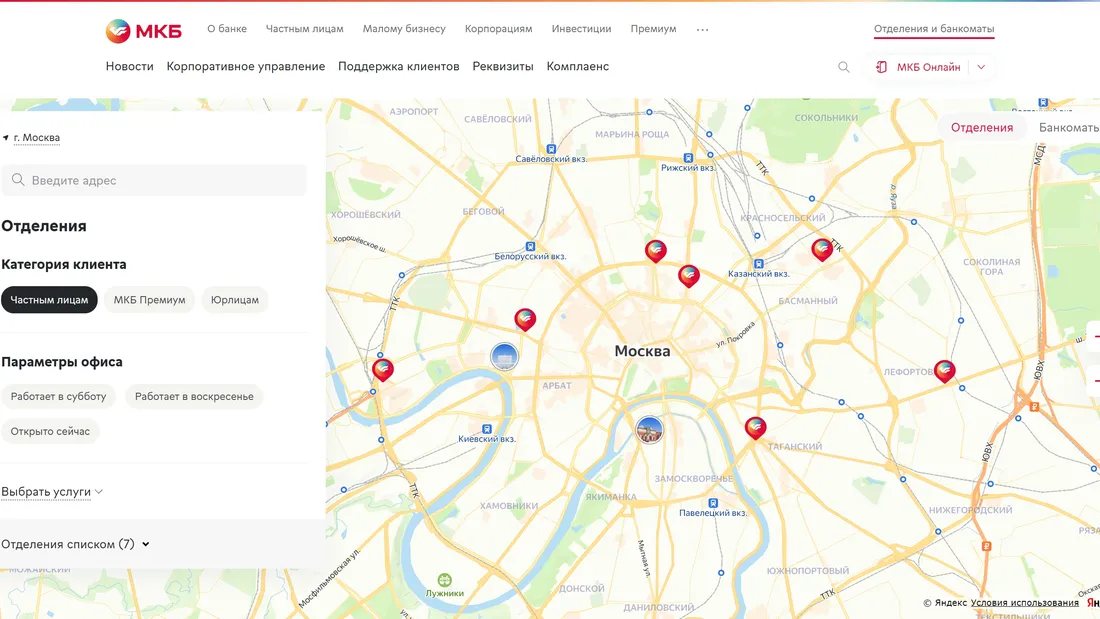Click the MKB logo in header
The image size is (1100, 619).
143,30
